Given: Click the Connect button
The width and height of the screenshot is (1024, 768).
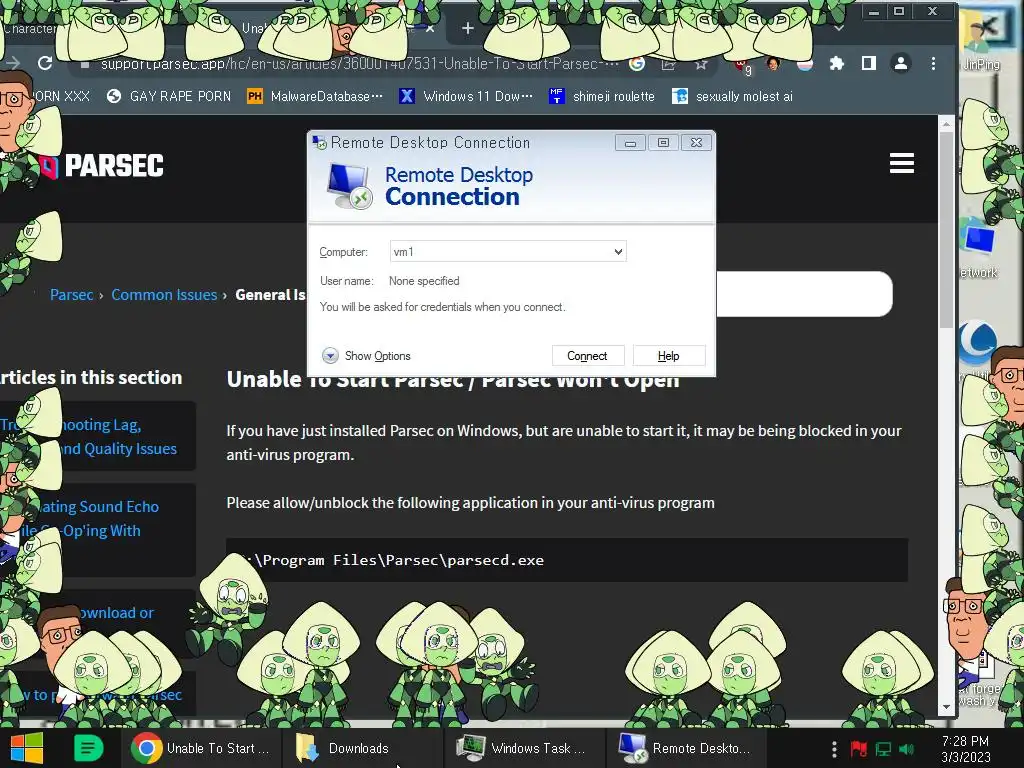Looking at the screenshot, I should coord(587,356).
